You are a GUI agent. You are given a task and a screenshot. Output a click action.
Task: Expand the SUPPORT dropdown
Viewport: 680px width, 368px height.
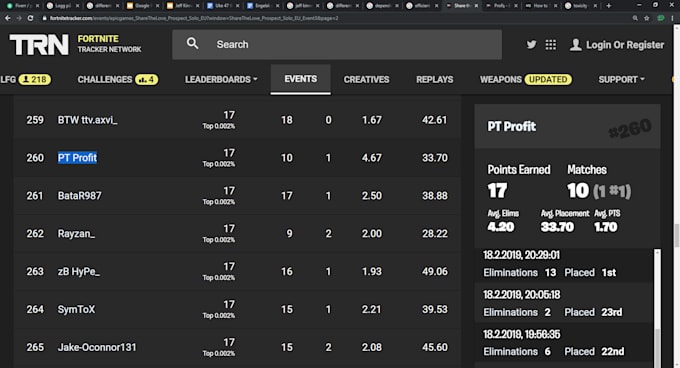[x=621, y=79]
